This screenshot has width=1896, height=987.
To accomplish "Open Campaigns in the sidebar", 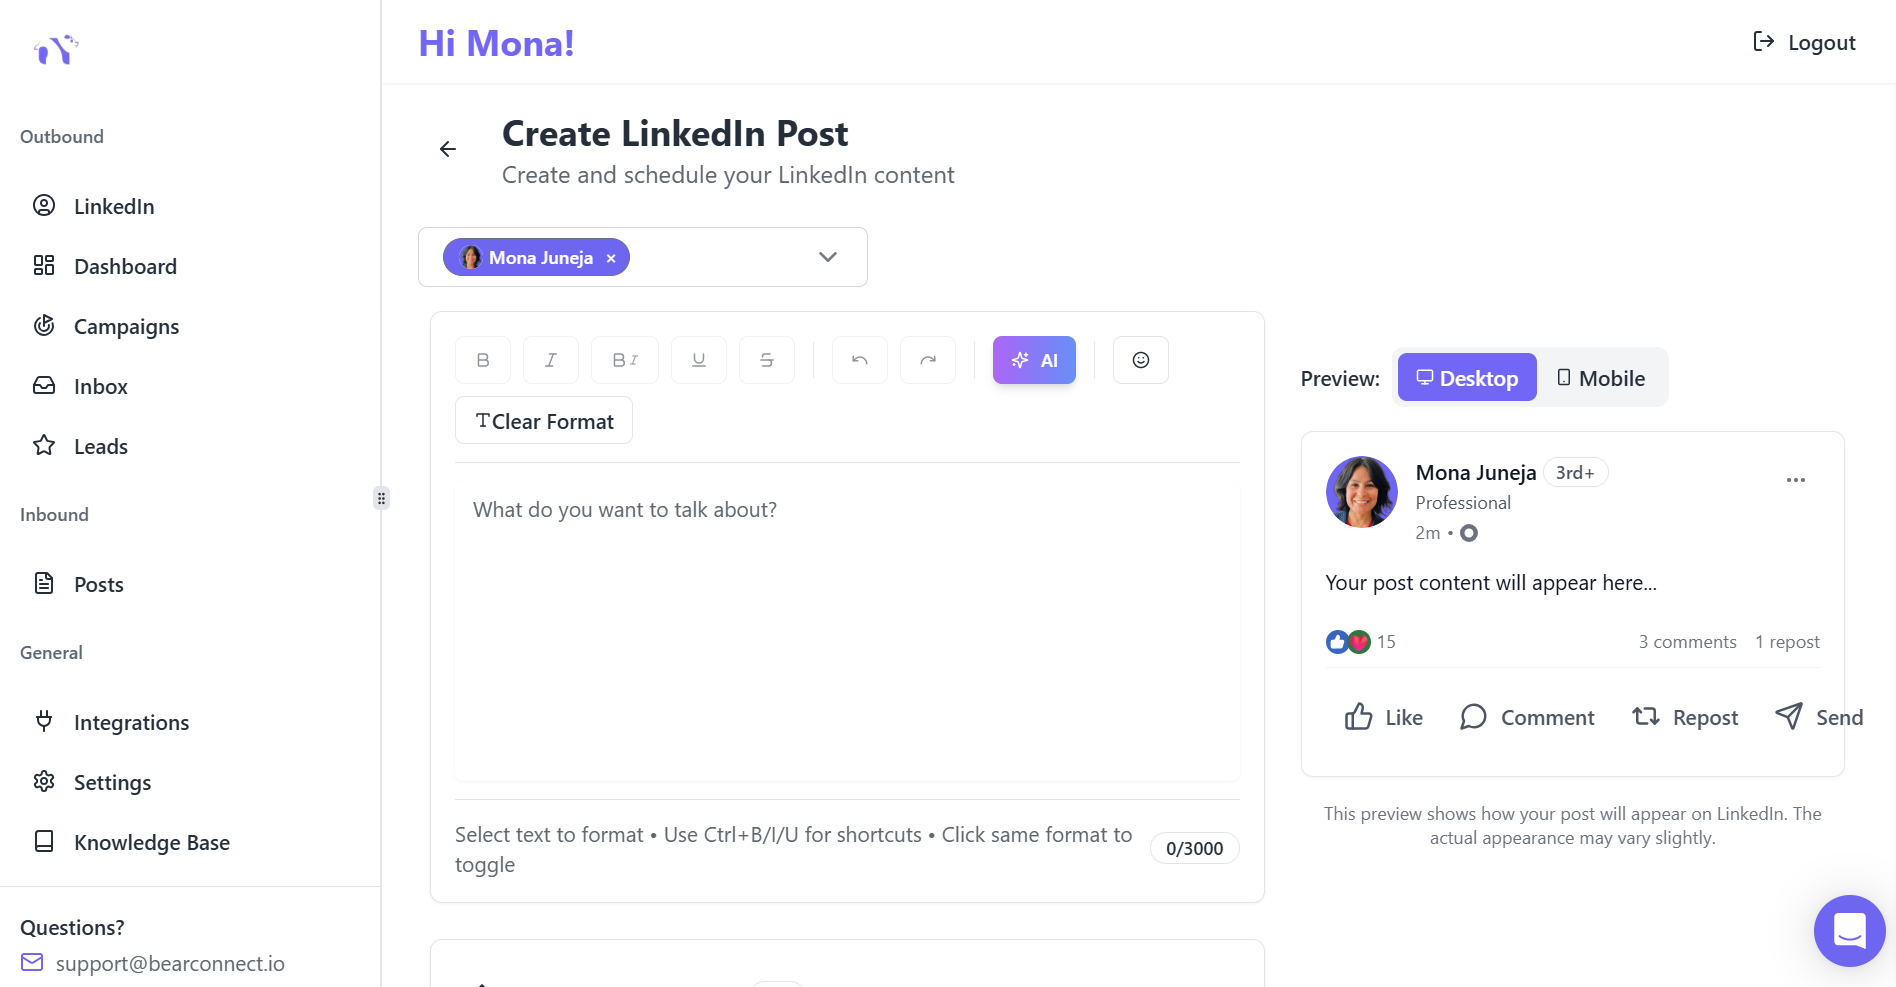I will pos(126,327).
